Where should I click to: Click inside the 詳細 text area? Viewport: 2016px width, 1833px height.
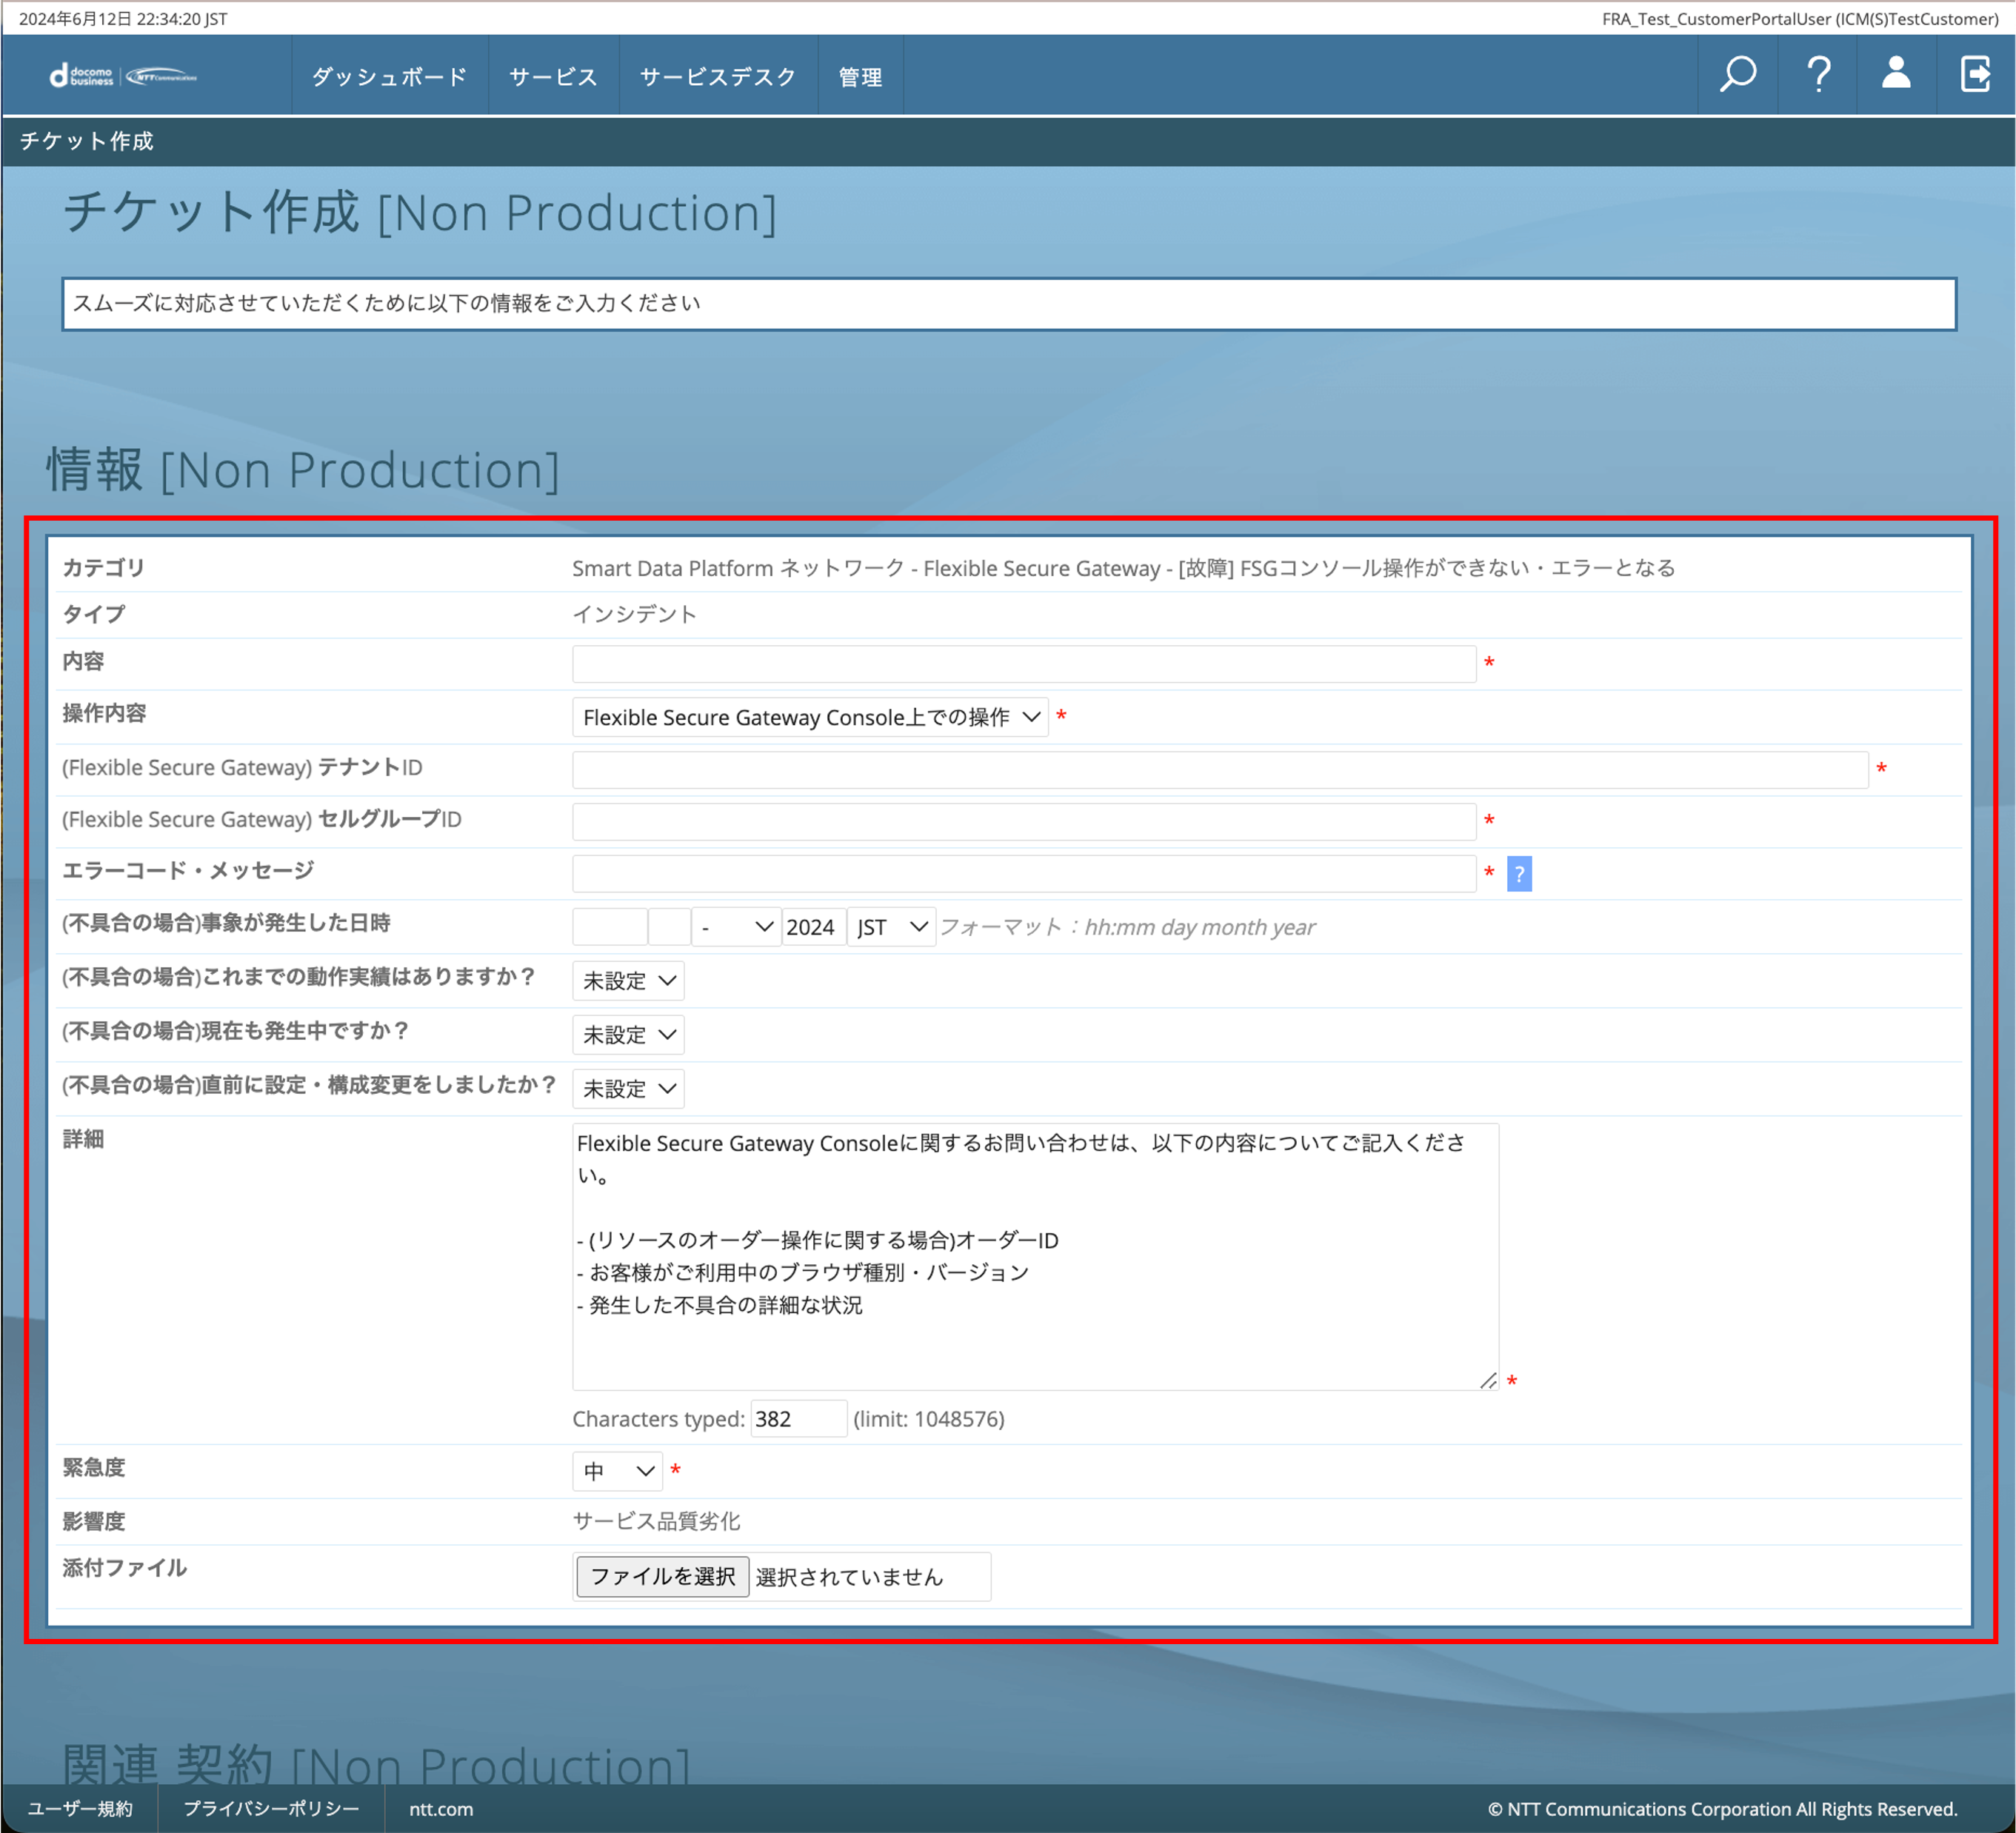pos(1035,1256)
